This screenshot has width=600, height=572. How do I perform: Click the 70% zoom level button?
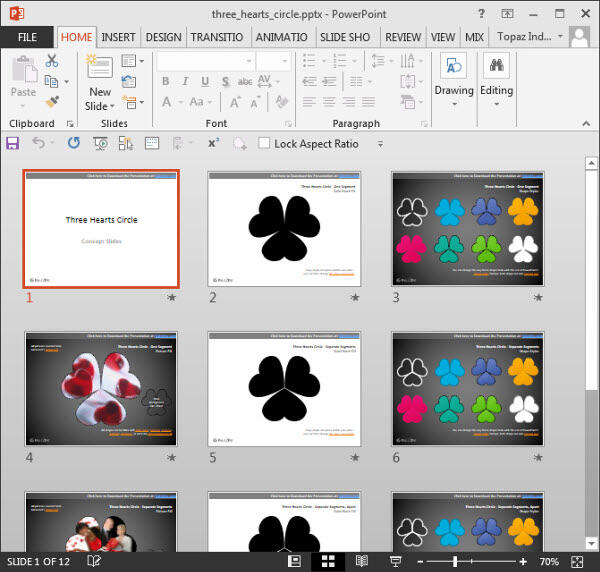pos(549,562)
